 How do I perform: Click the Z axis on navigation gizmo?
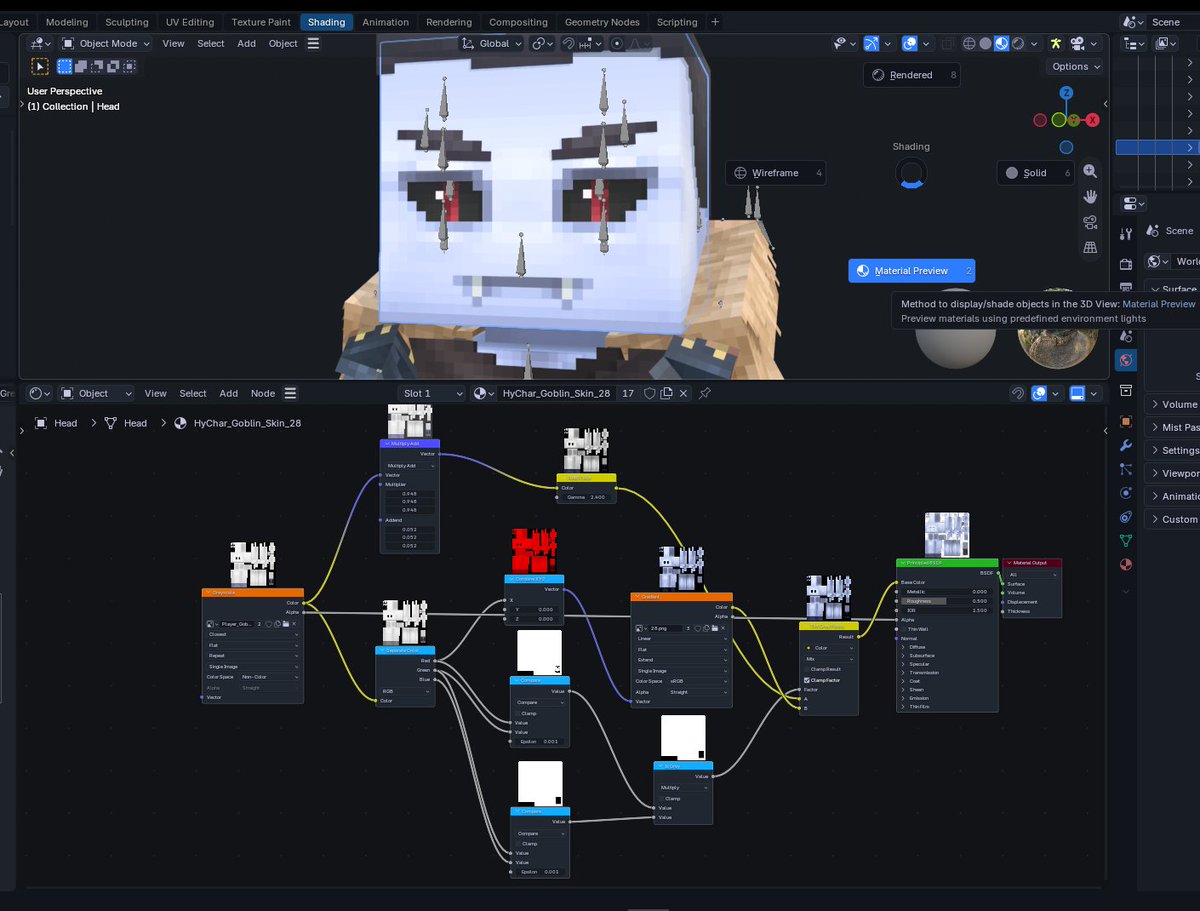[x=1067, y=93]
